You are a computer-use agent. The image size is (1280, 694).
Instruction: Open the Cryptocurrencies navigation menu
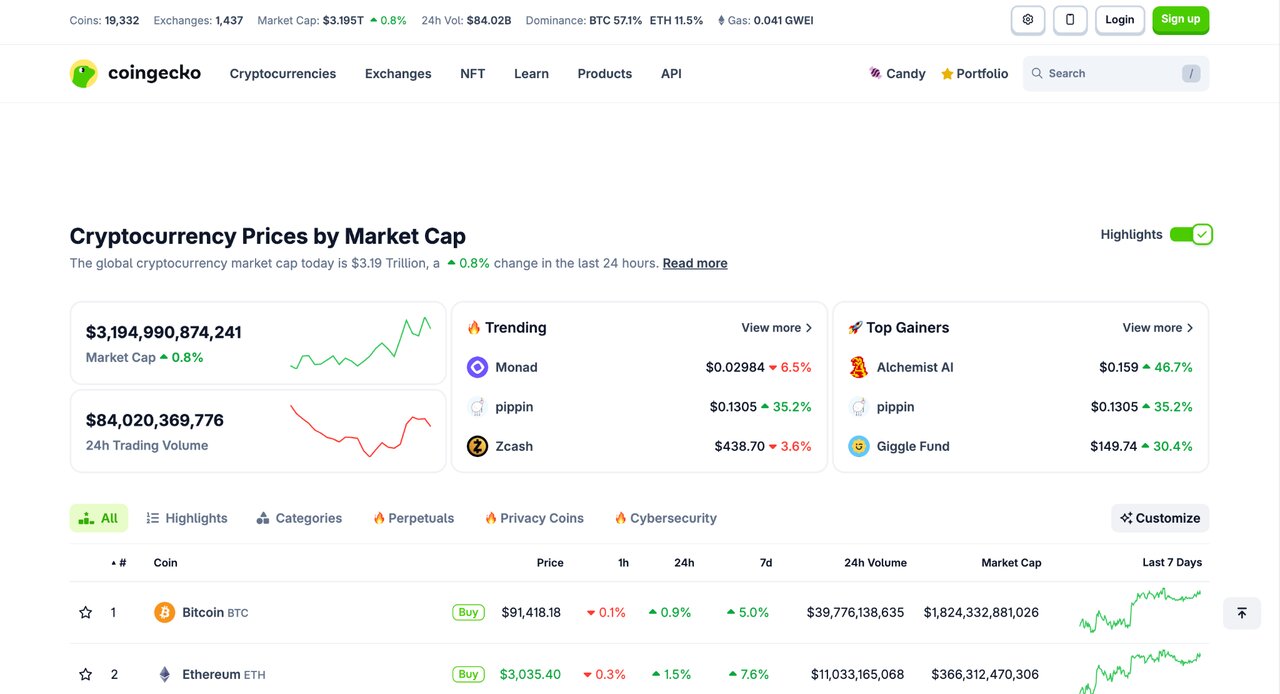(283, 74)
